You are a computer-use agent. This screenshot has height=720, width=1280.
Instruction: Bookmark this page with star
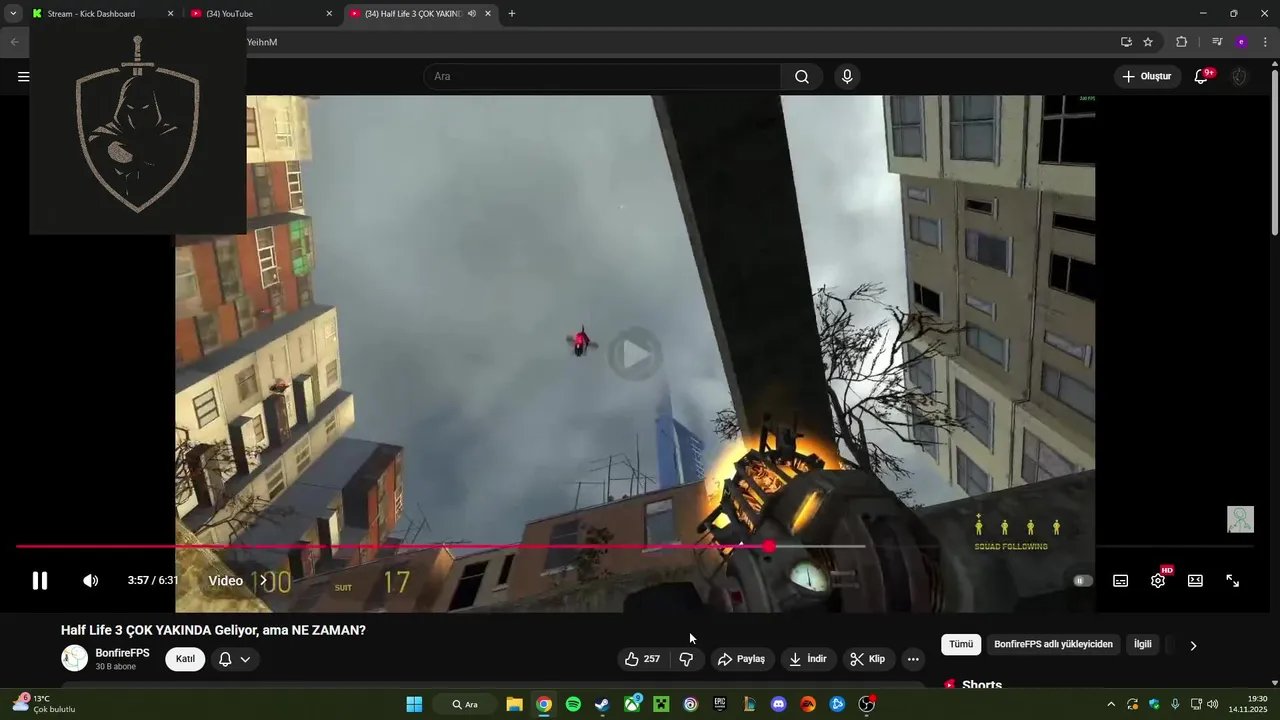pos(1148,42)
